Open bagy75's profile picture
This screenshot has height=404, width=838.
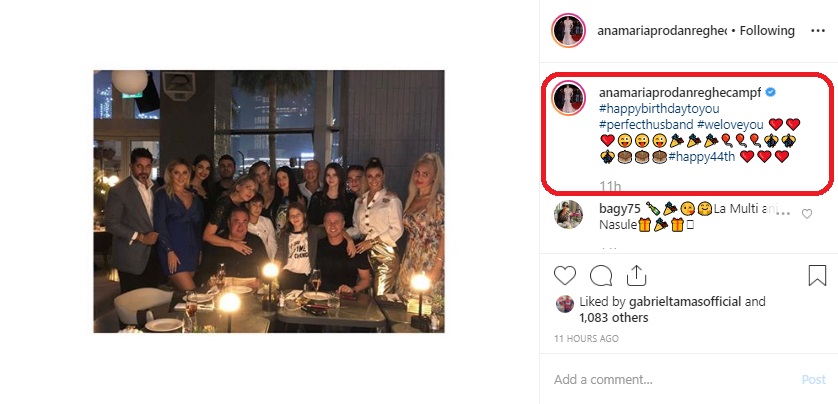pyautogui.click(x=568, y=214)
